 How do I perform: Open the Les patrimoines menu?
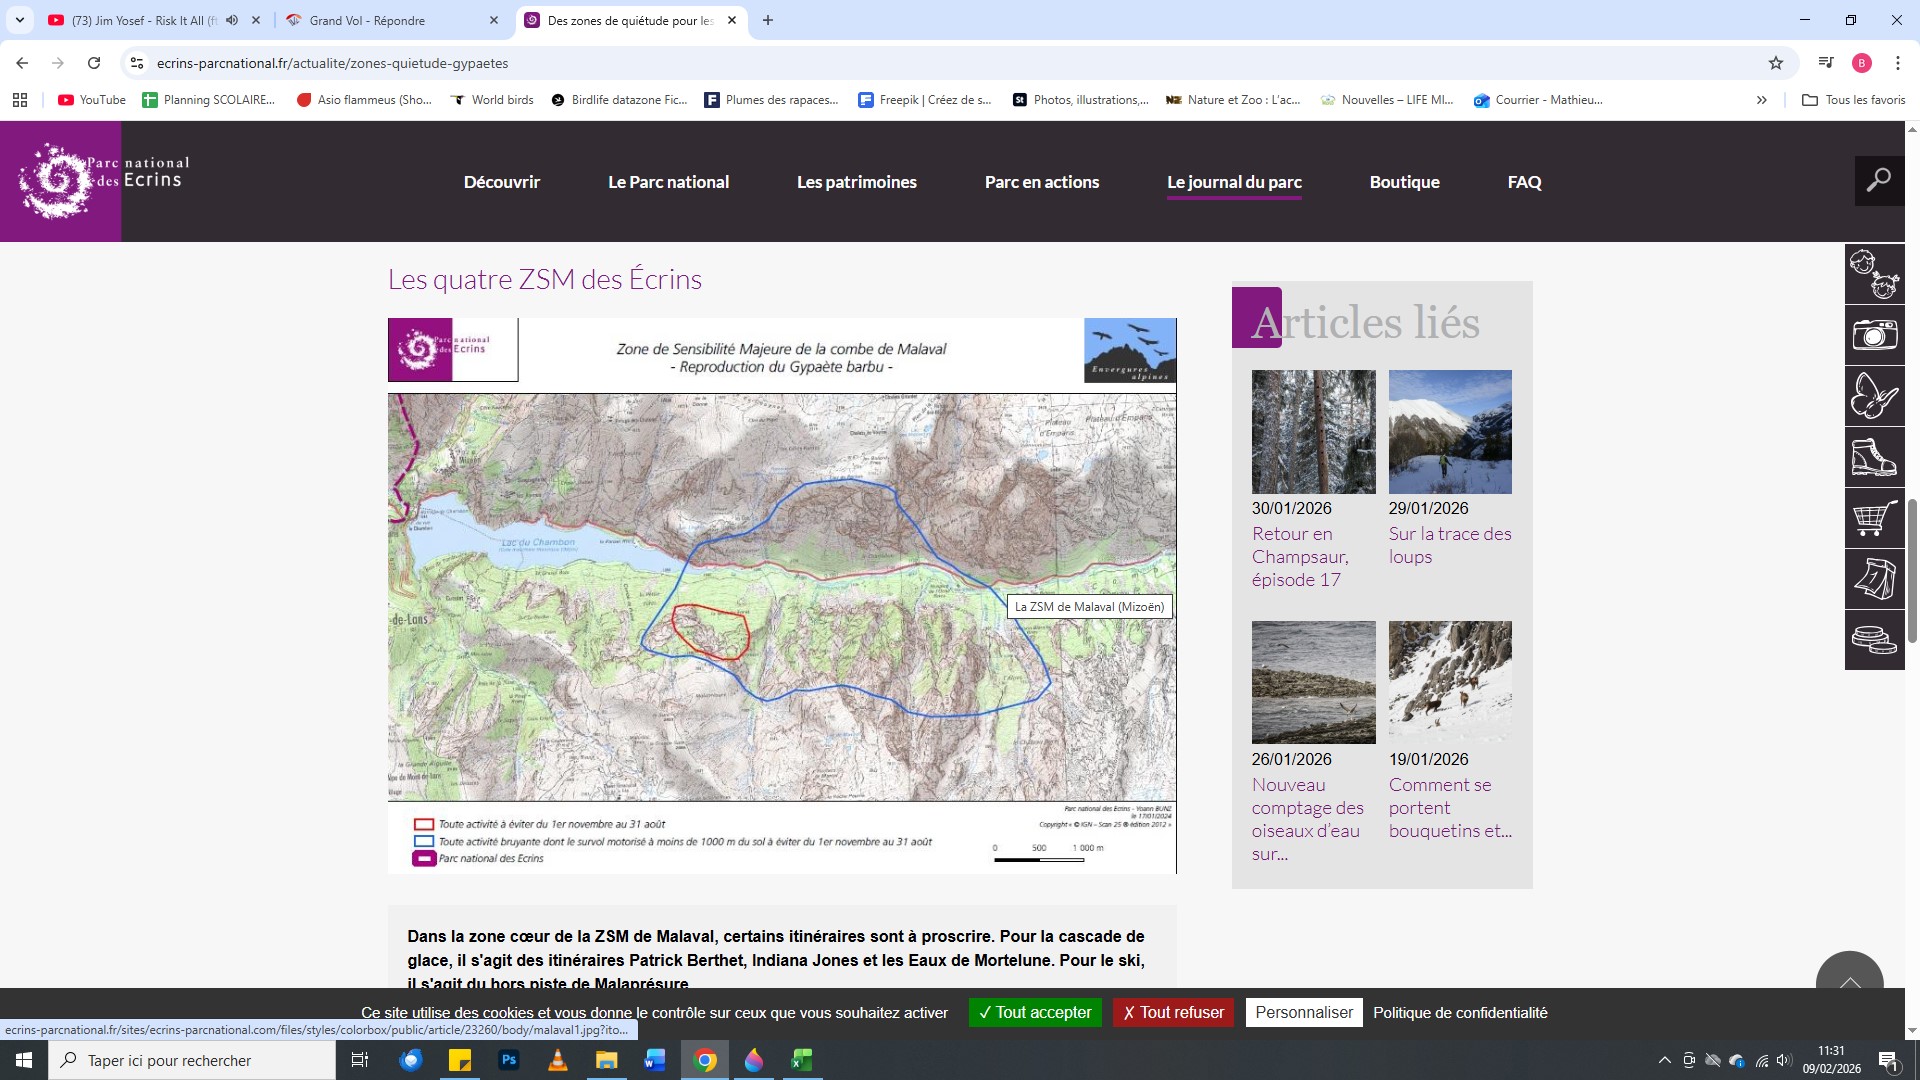(856, 182)
